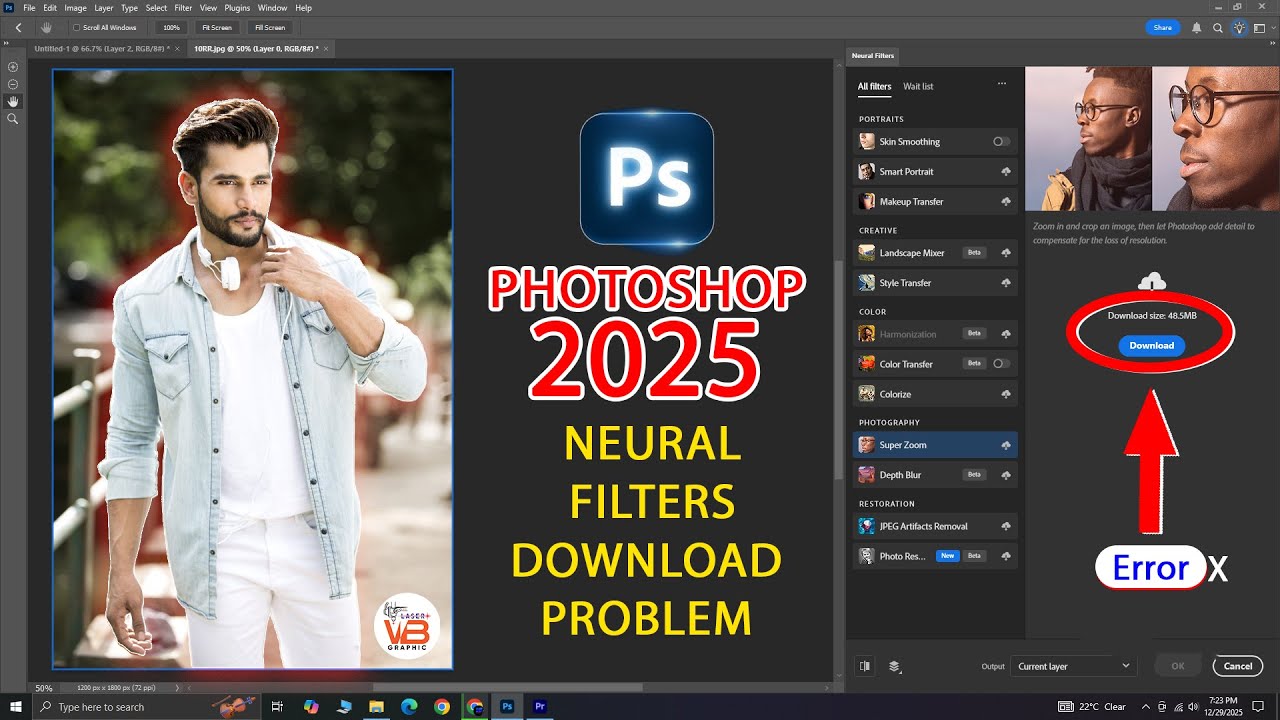The height and width of the screenshot is (720, 1280).
Task: Download Photo Restoration via cloud icon
Action: tap(1005, 556)
